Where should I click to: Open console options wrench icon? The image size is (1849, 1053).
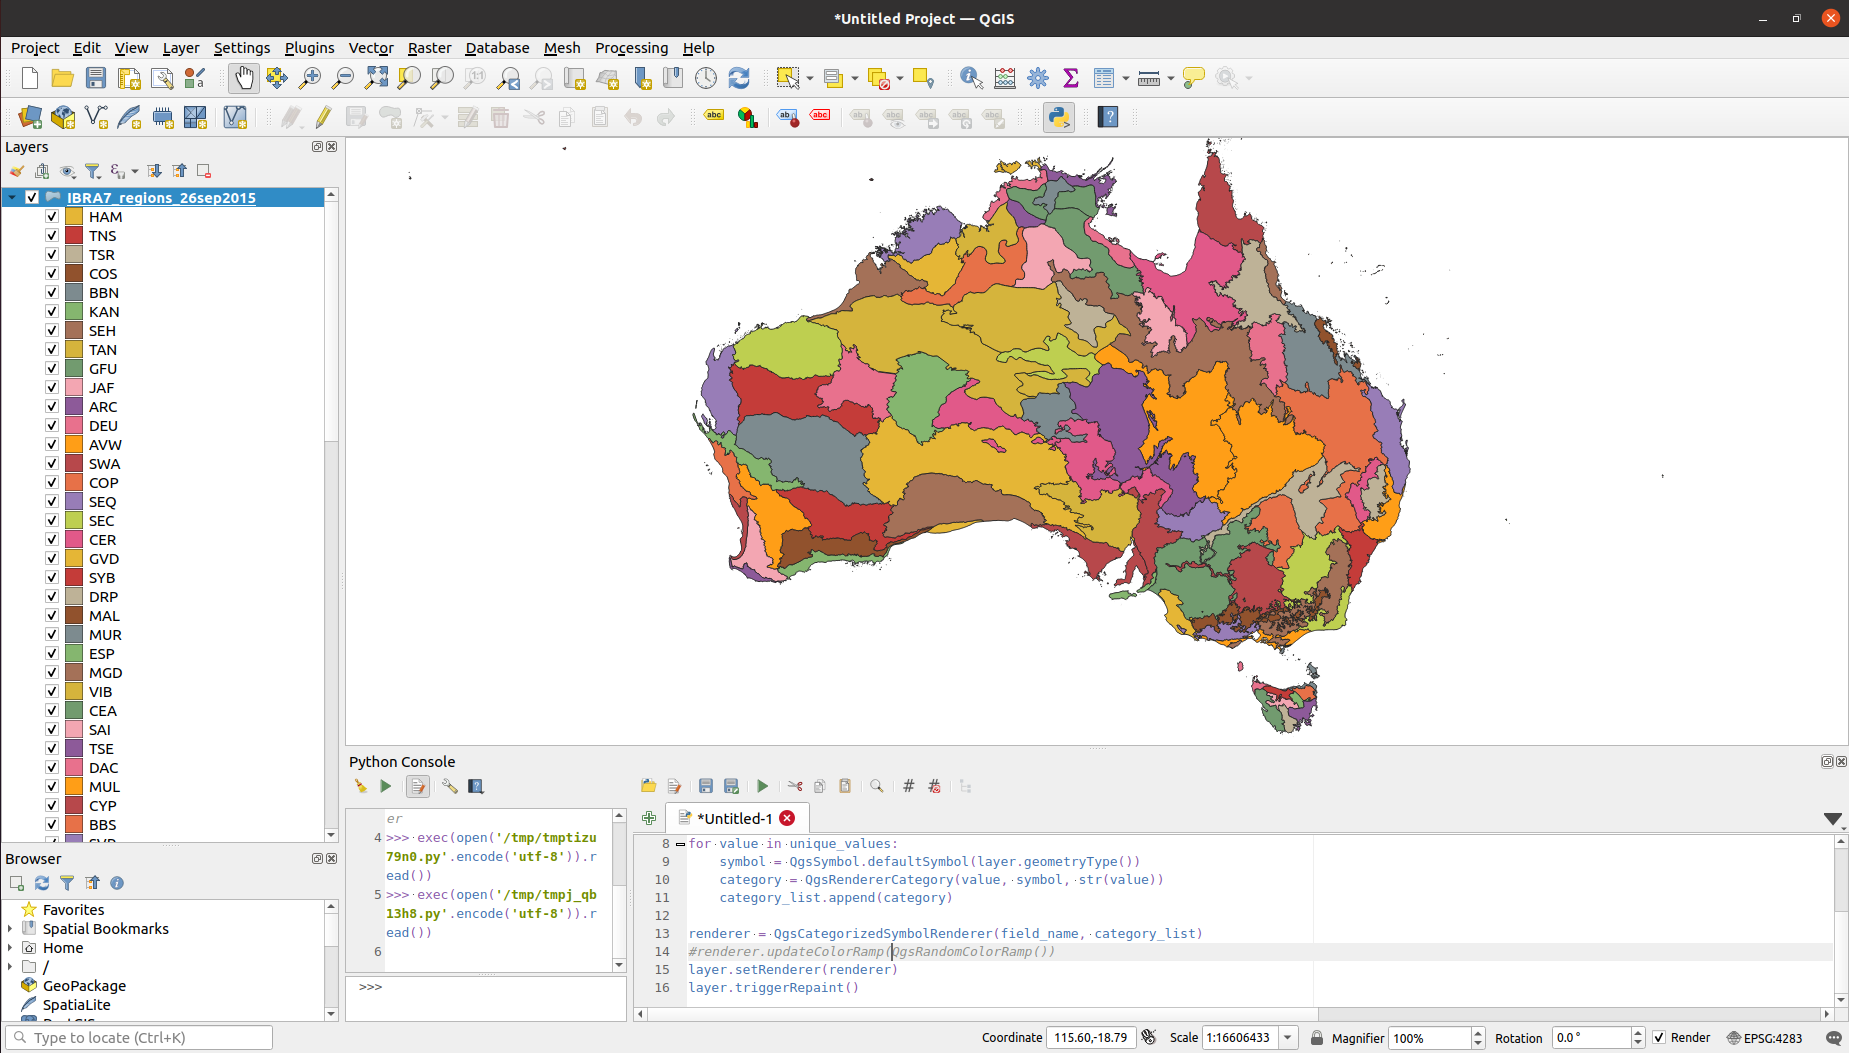pyautogui.click(x=450, y=786)
